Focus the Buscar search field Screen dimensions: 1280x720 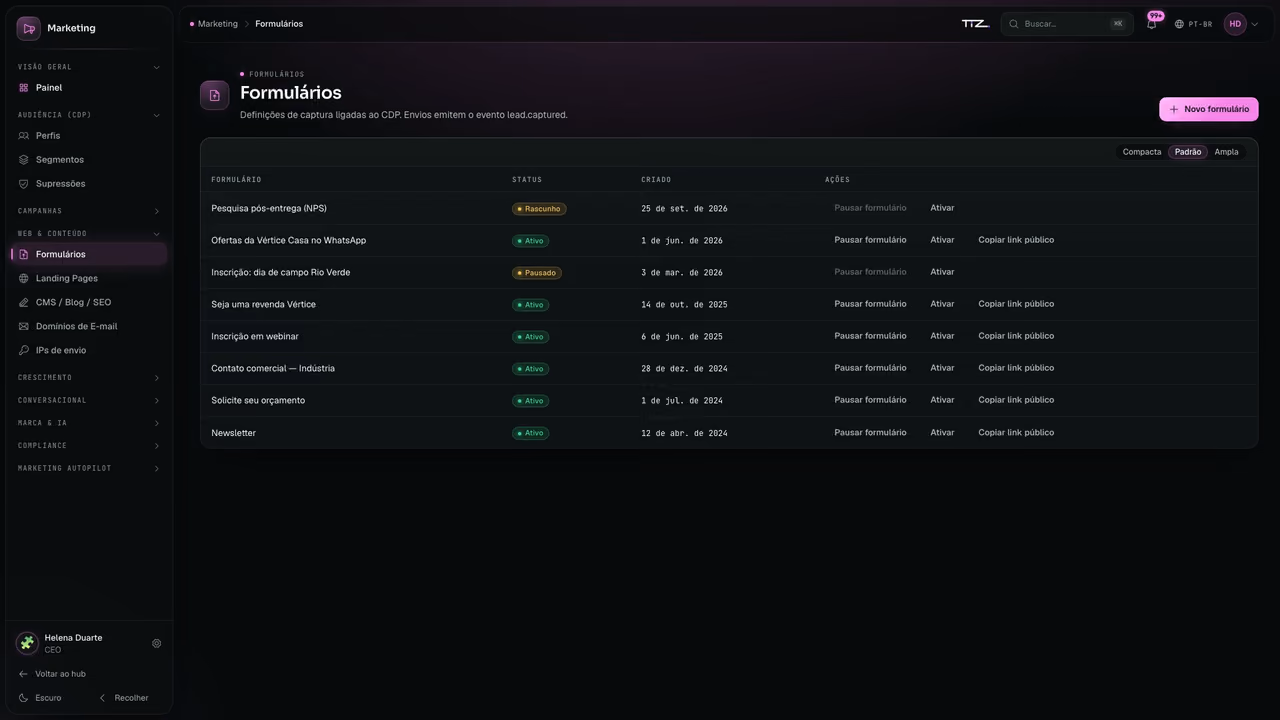pos(1066,23)
